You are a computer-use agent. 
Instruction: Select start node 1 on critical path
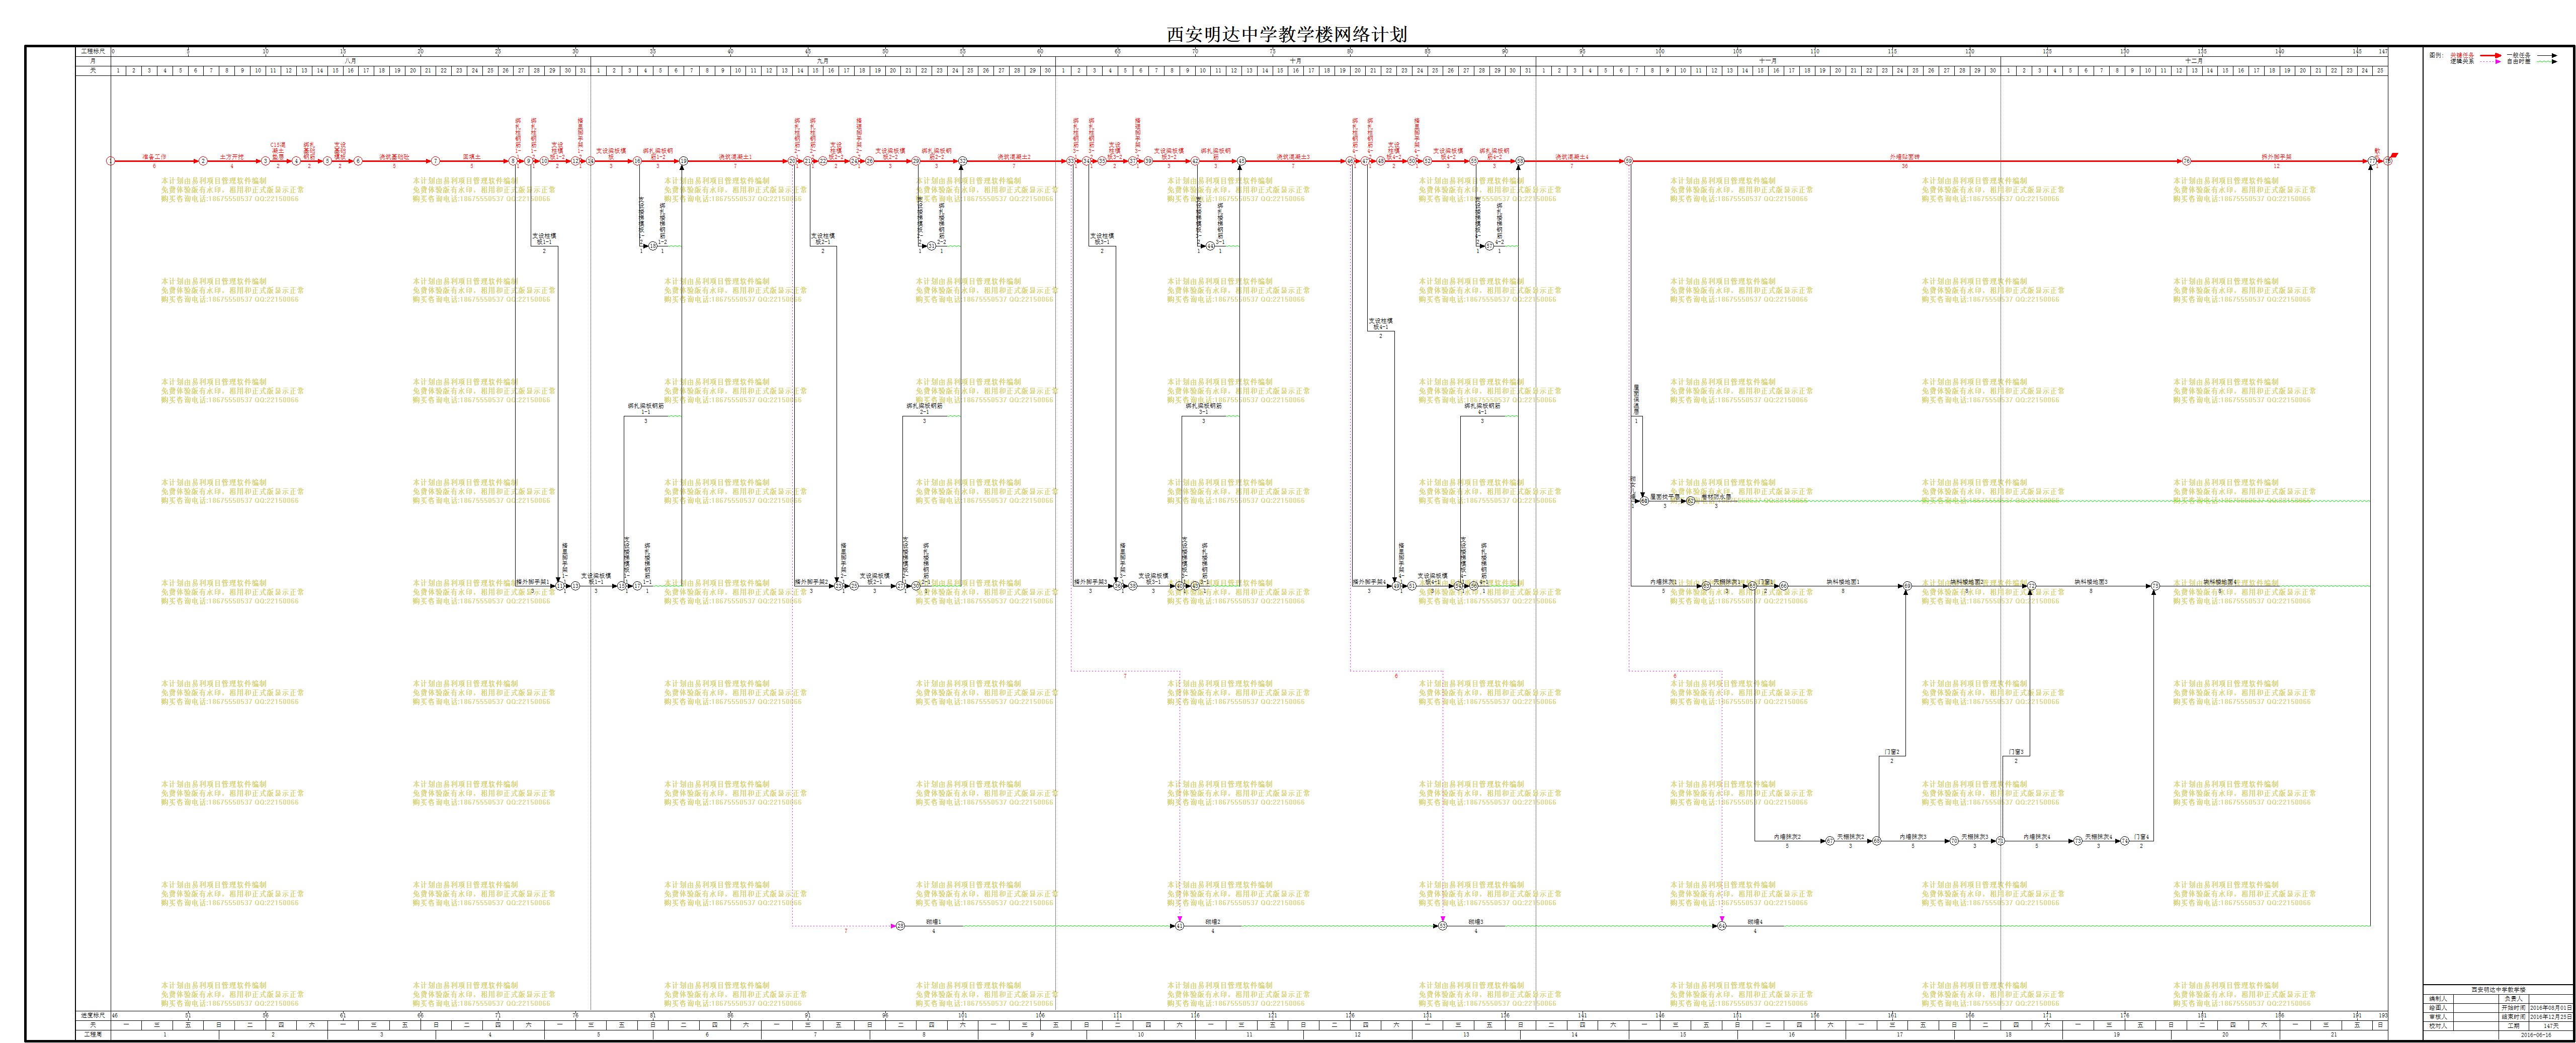click(x=111, y=161)
